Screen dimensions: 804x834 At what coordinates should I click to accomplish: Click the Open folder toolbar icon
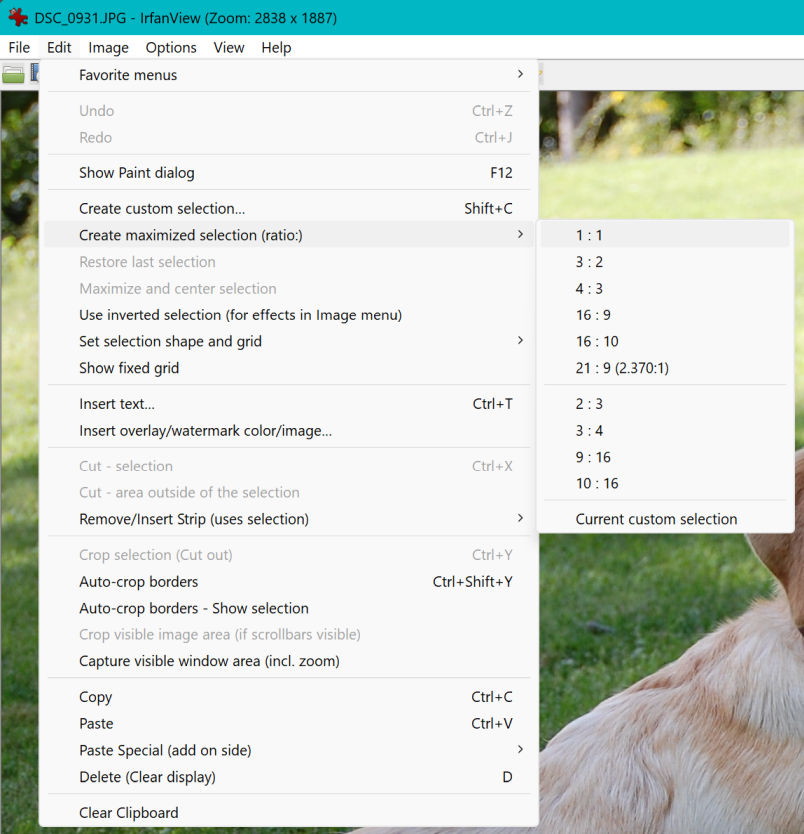(13, 74)
